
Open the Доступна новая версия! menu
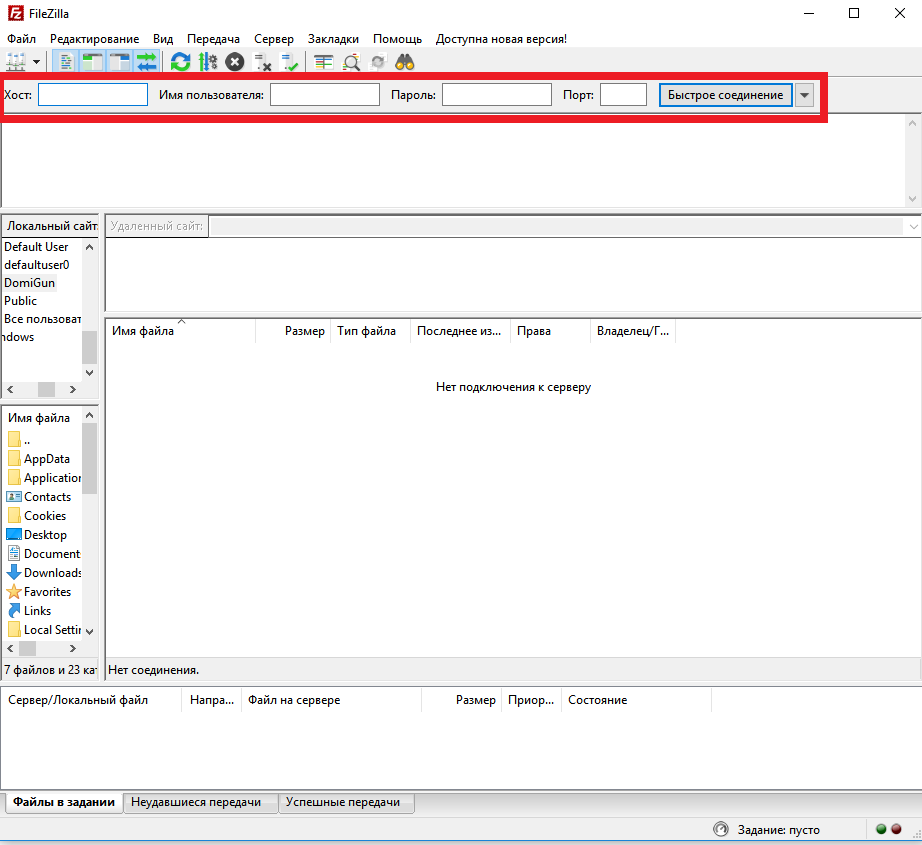[x=502, y=39]
